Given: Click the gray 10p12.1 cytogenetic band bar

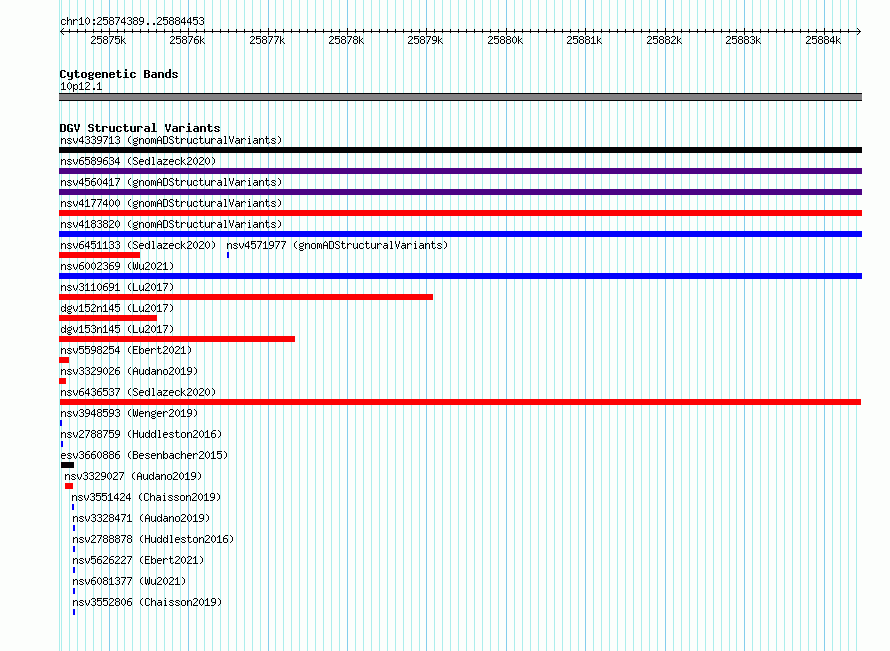Looking at the screenshot, I should click(x=460, y=97).
